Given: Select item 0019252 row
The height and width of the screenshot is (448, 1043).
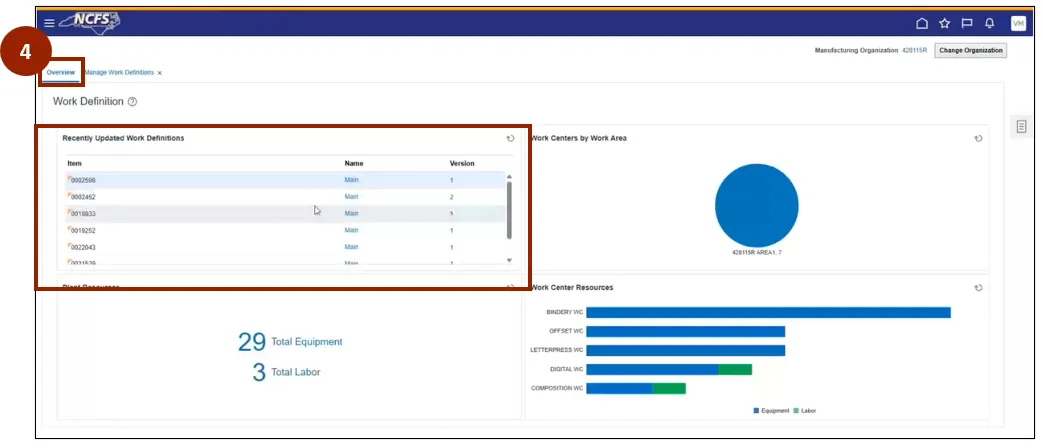Looking at the screenshot, I should [x=285, y=230].
